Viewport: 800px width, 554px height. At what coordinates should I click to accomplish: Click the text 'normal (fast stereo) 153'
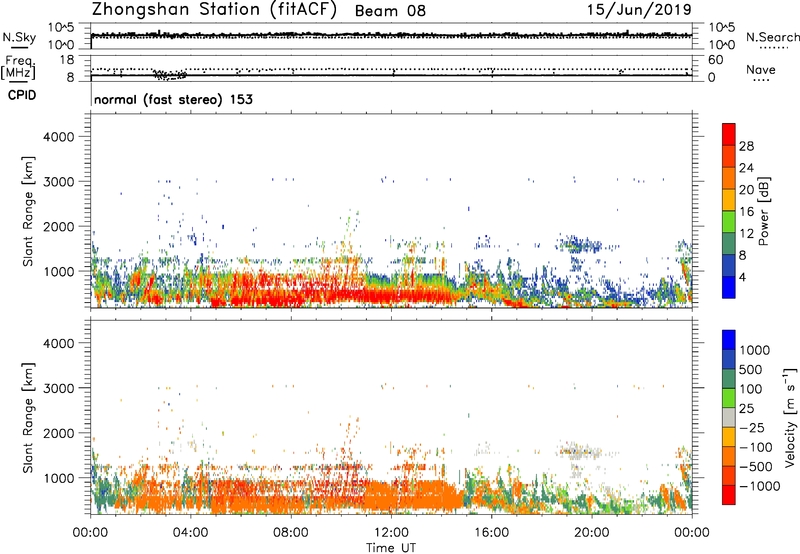[173, 99]
